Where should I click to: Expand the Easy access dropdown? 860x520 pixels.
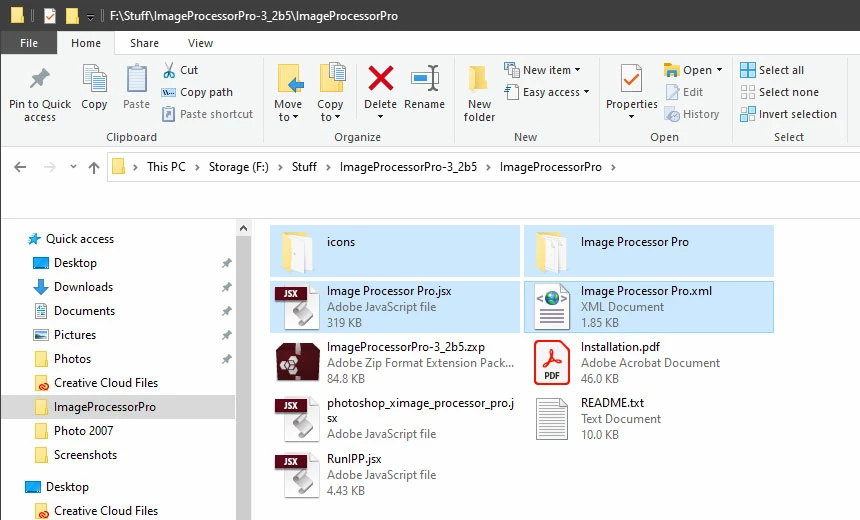(x=586, y=92)
